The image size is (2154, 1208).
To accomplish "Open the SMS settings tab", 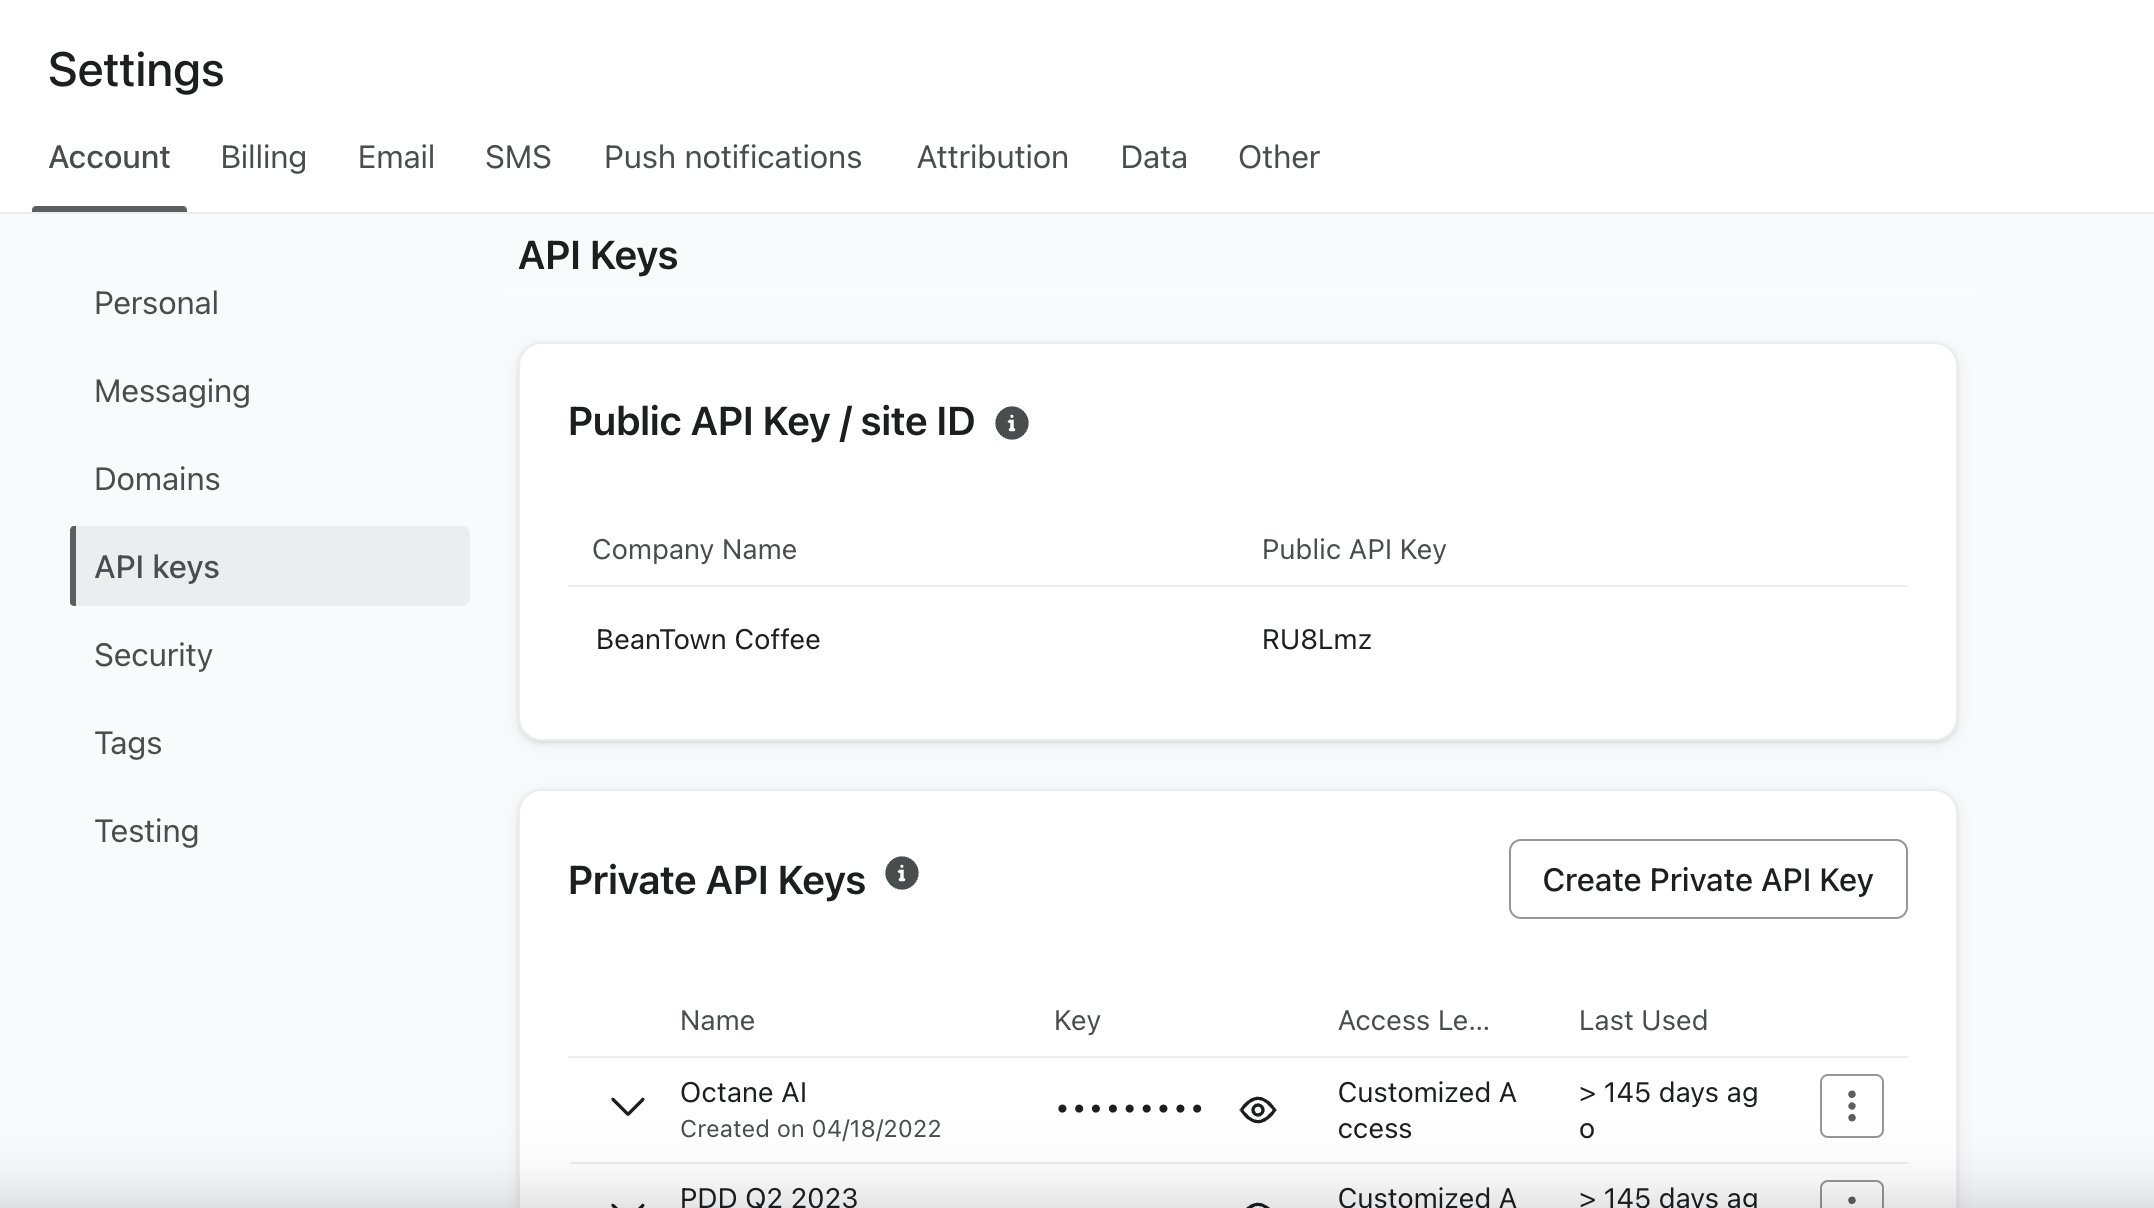I will coord(518,157).
